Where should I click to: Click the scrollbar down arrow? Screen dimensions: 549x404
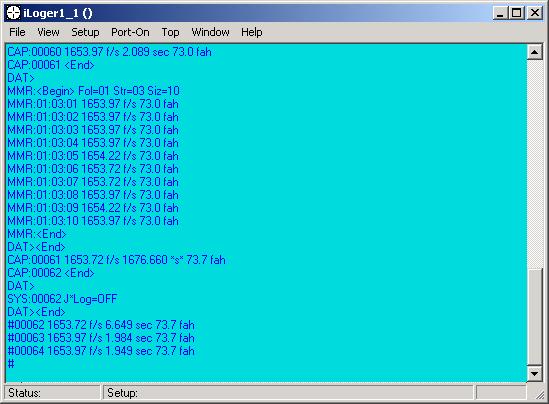pyautogui.click(x=534, y=374)
